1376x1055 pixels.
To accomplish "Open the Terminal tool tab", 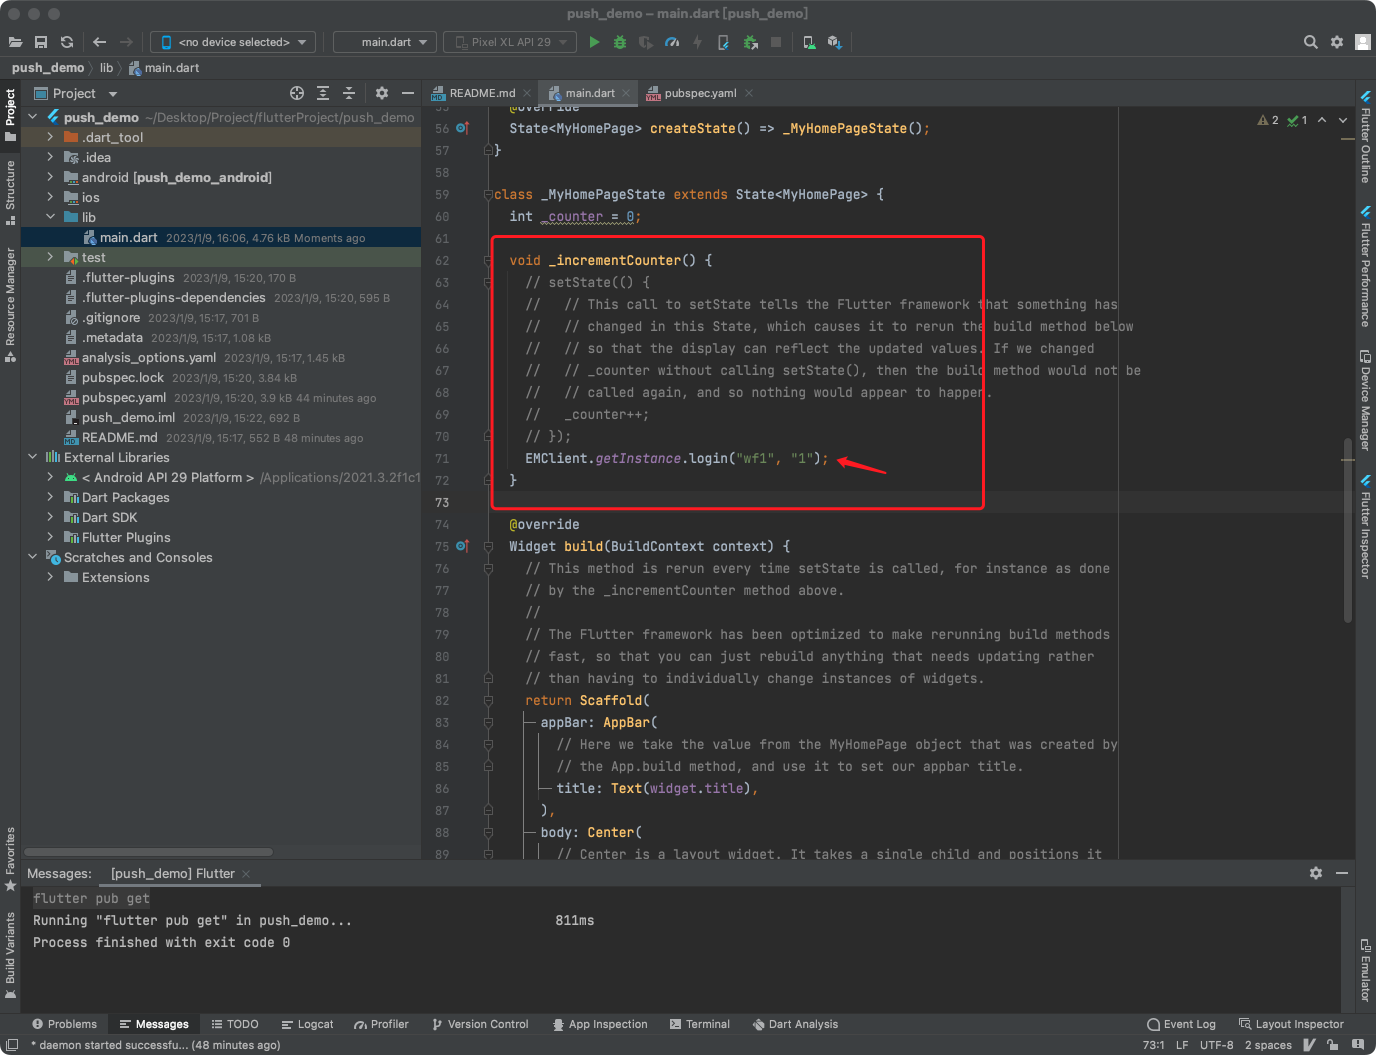I will click(x=699, y=1024).
